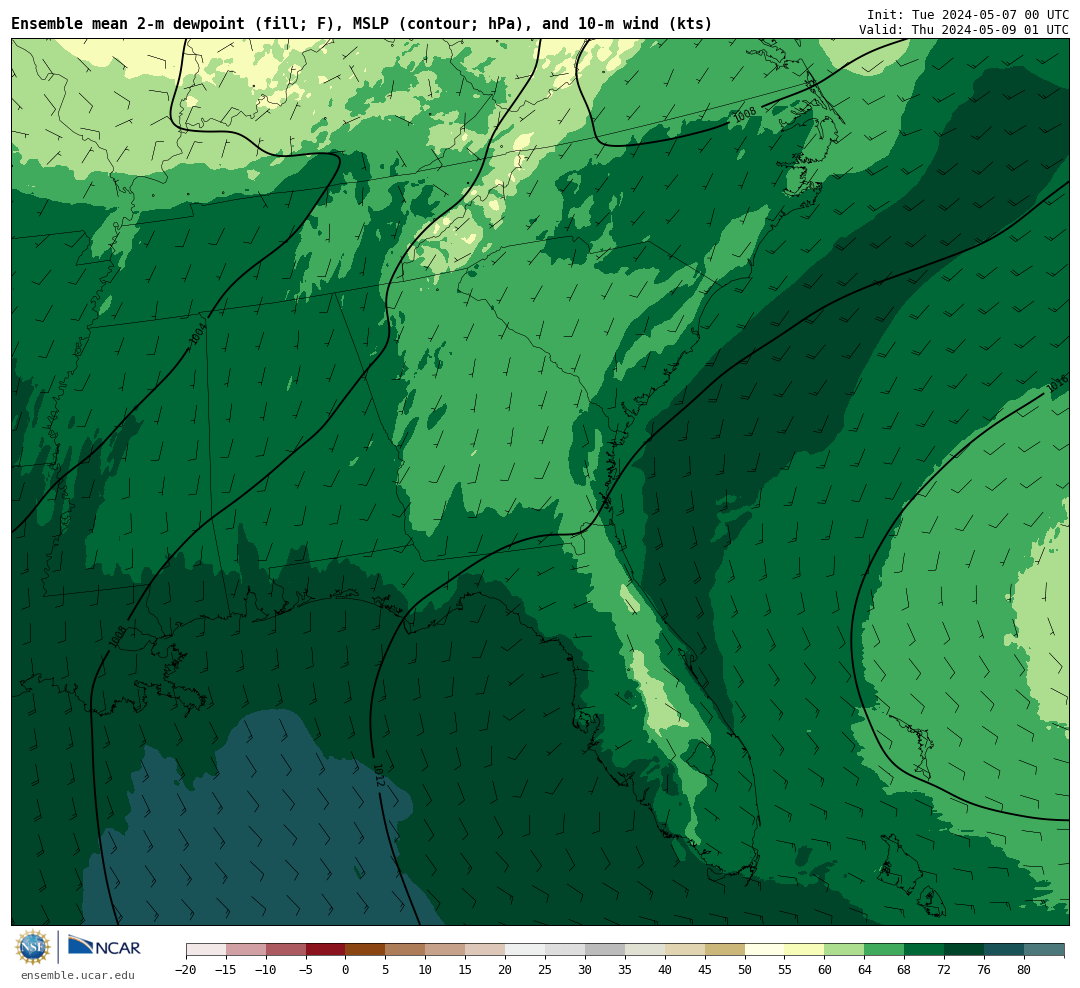Click the 1012 isobar label over the Gulf
Viewport: 1080px width, 988px height.
pyautogui.click(x=378, y=774)
